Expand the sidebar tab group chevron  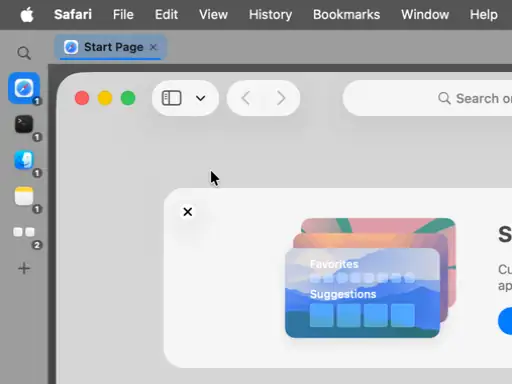click(200, 98)
